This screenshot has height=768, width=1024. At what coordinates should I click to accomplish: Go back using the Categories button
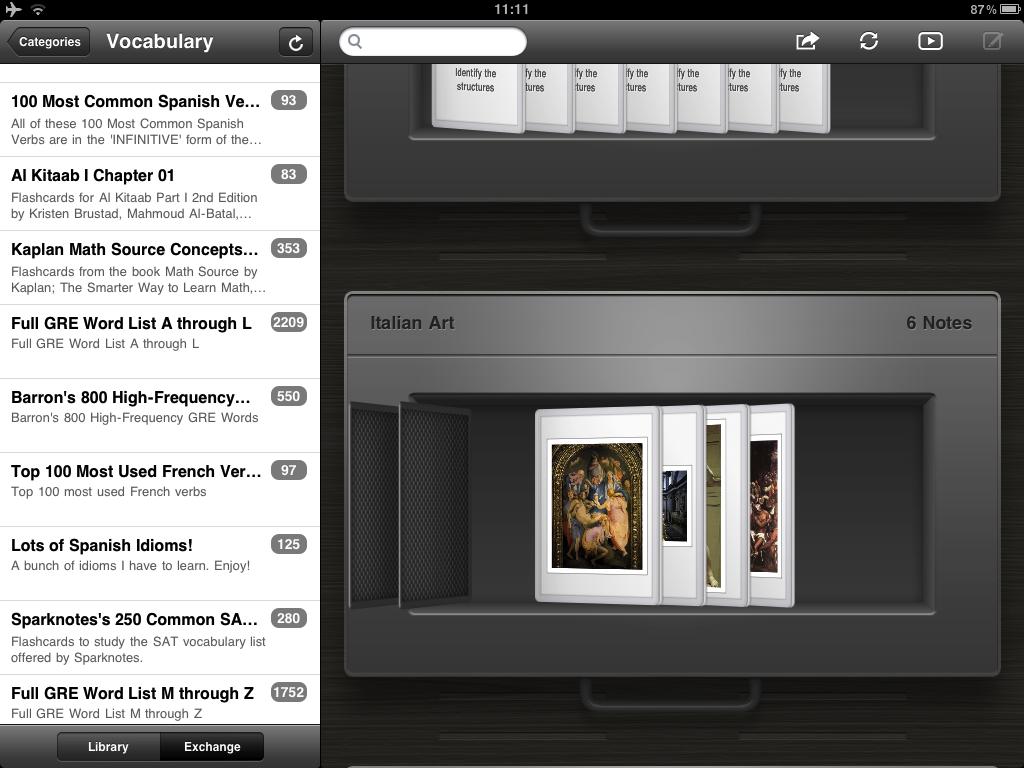tap(48, 42)
